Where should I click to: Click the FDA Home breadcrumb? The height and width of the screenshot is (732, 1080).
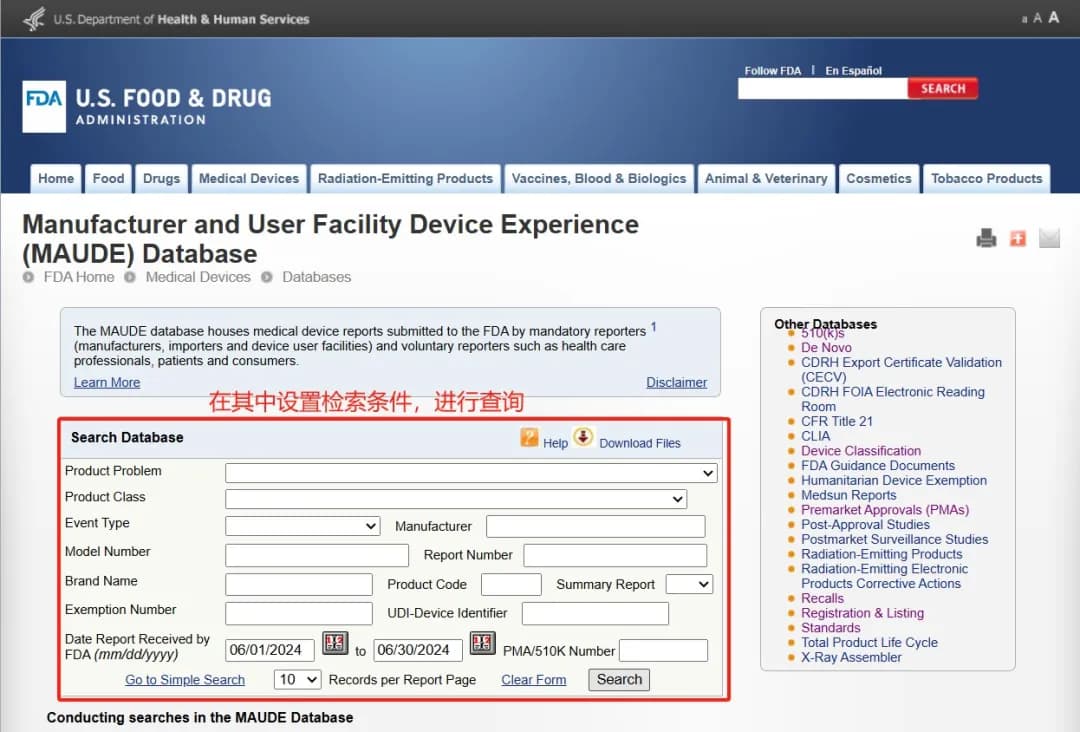click(79, 277)
